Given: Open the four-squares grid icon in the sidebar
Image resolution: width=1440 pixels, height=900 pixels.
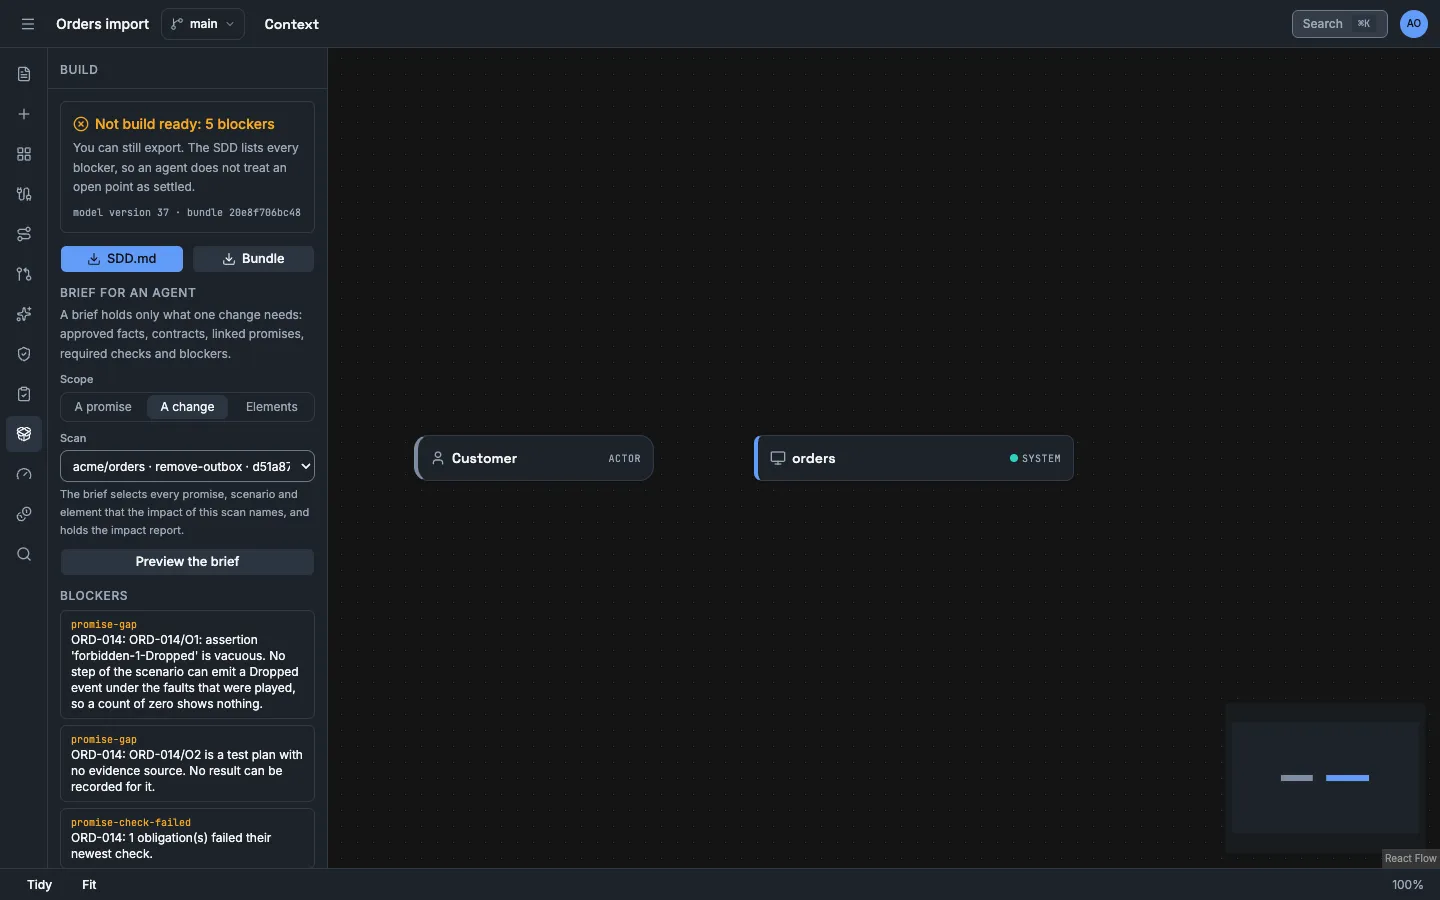Looking at the screenshot, I should coord(24,154).
